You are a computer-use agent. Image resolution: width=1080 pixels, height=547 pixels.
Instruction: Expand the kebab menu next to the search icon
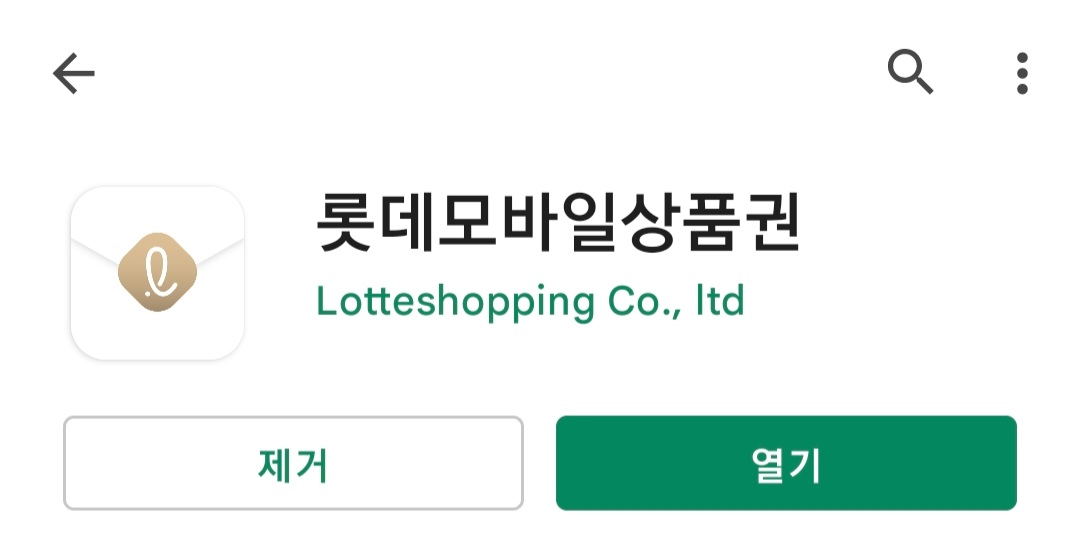tap(1022, 73)
